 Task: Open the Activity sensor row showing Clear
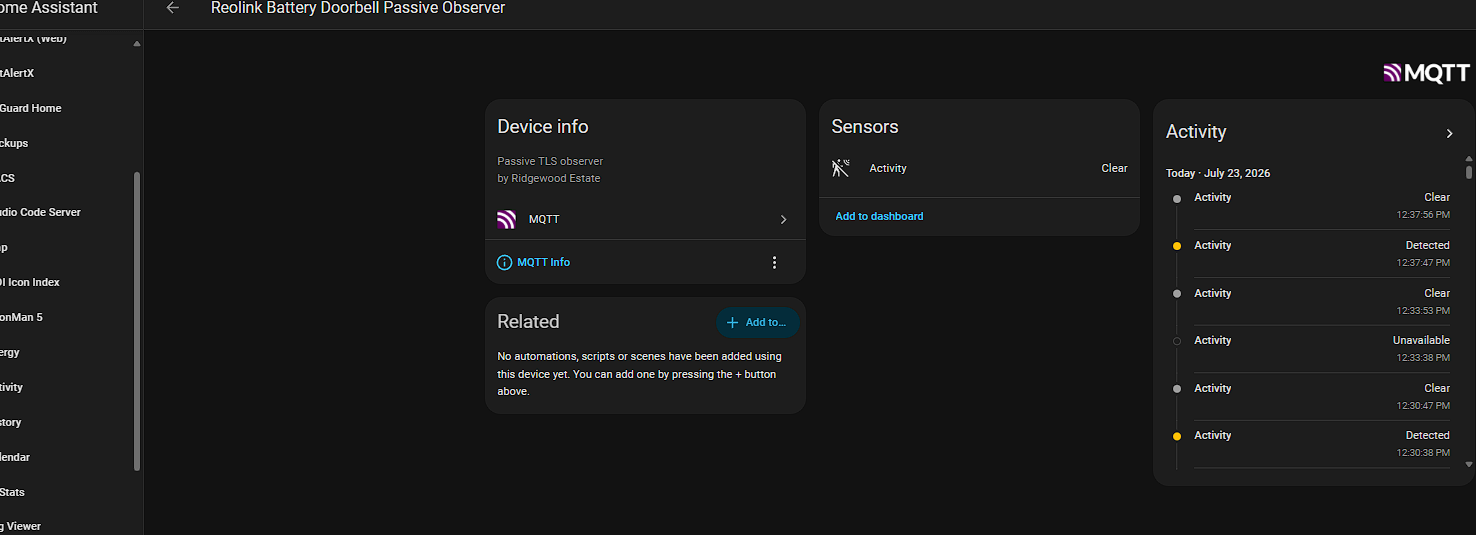point(979,168)
